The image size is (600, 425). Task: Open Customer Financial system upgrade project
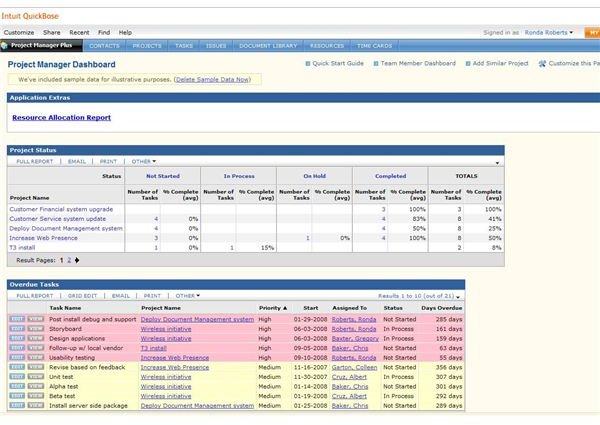pyautogui.click(x=61, y=209)
